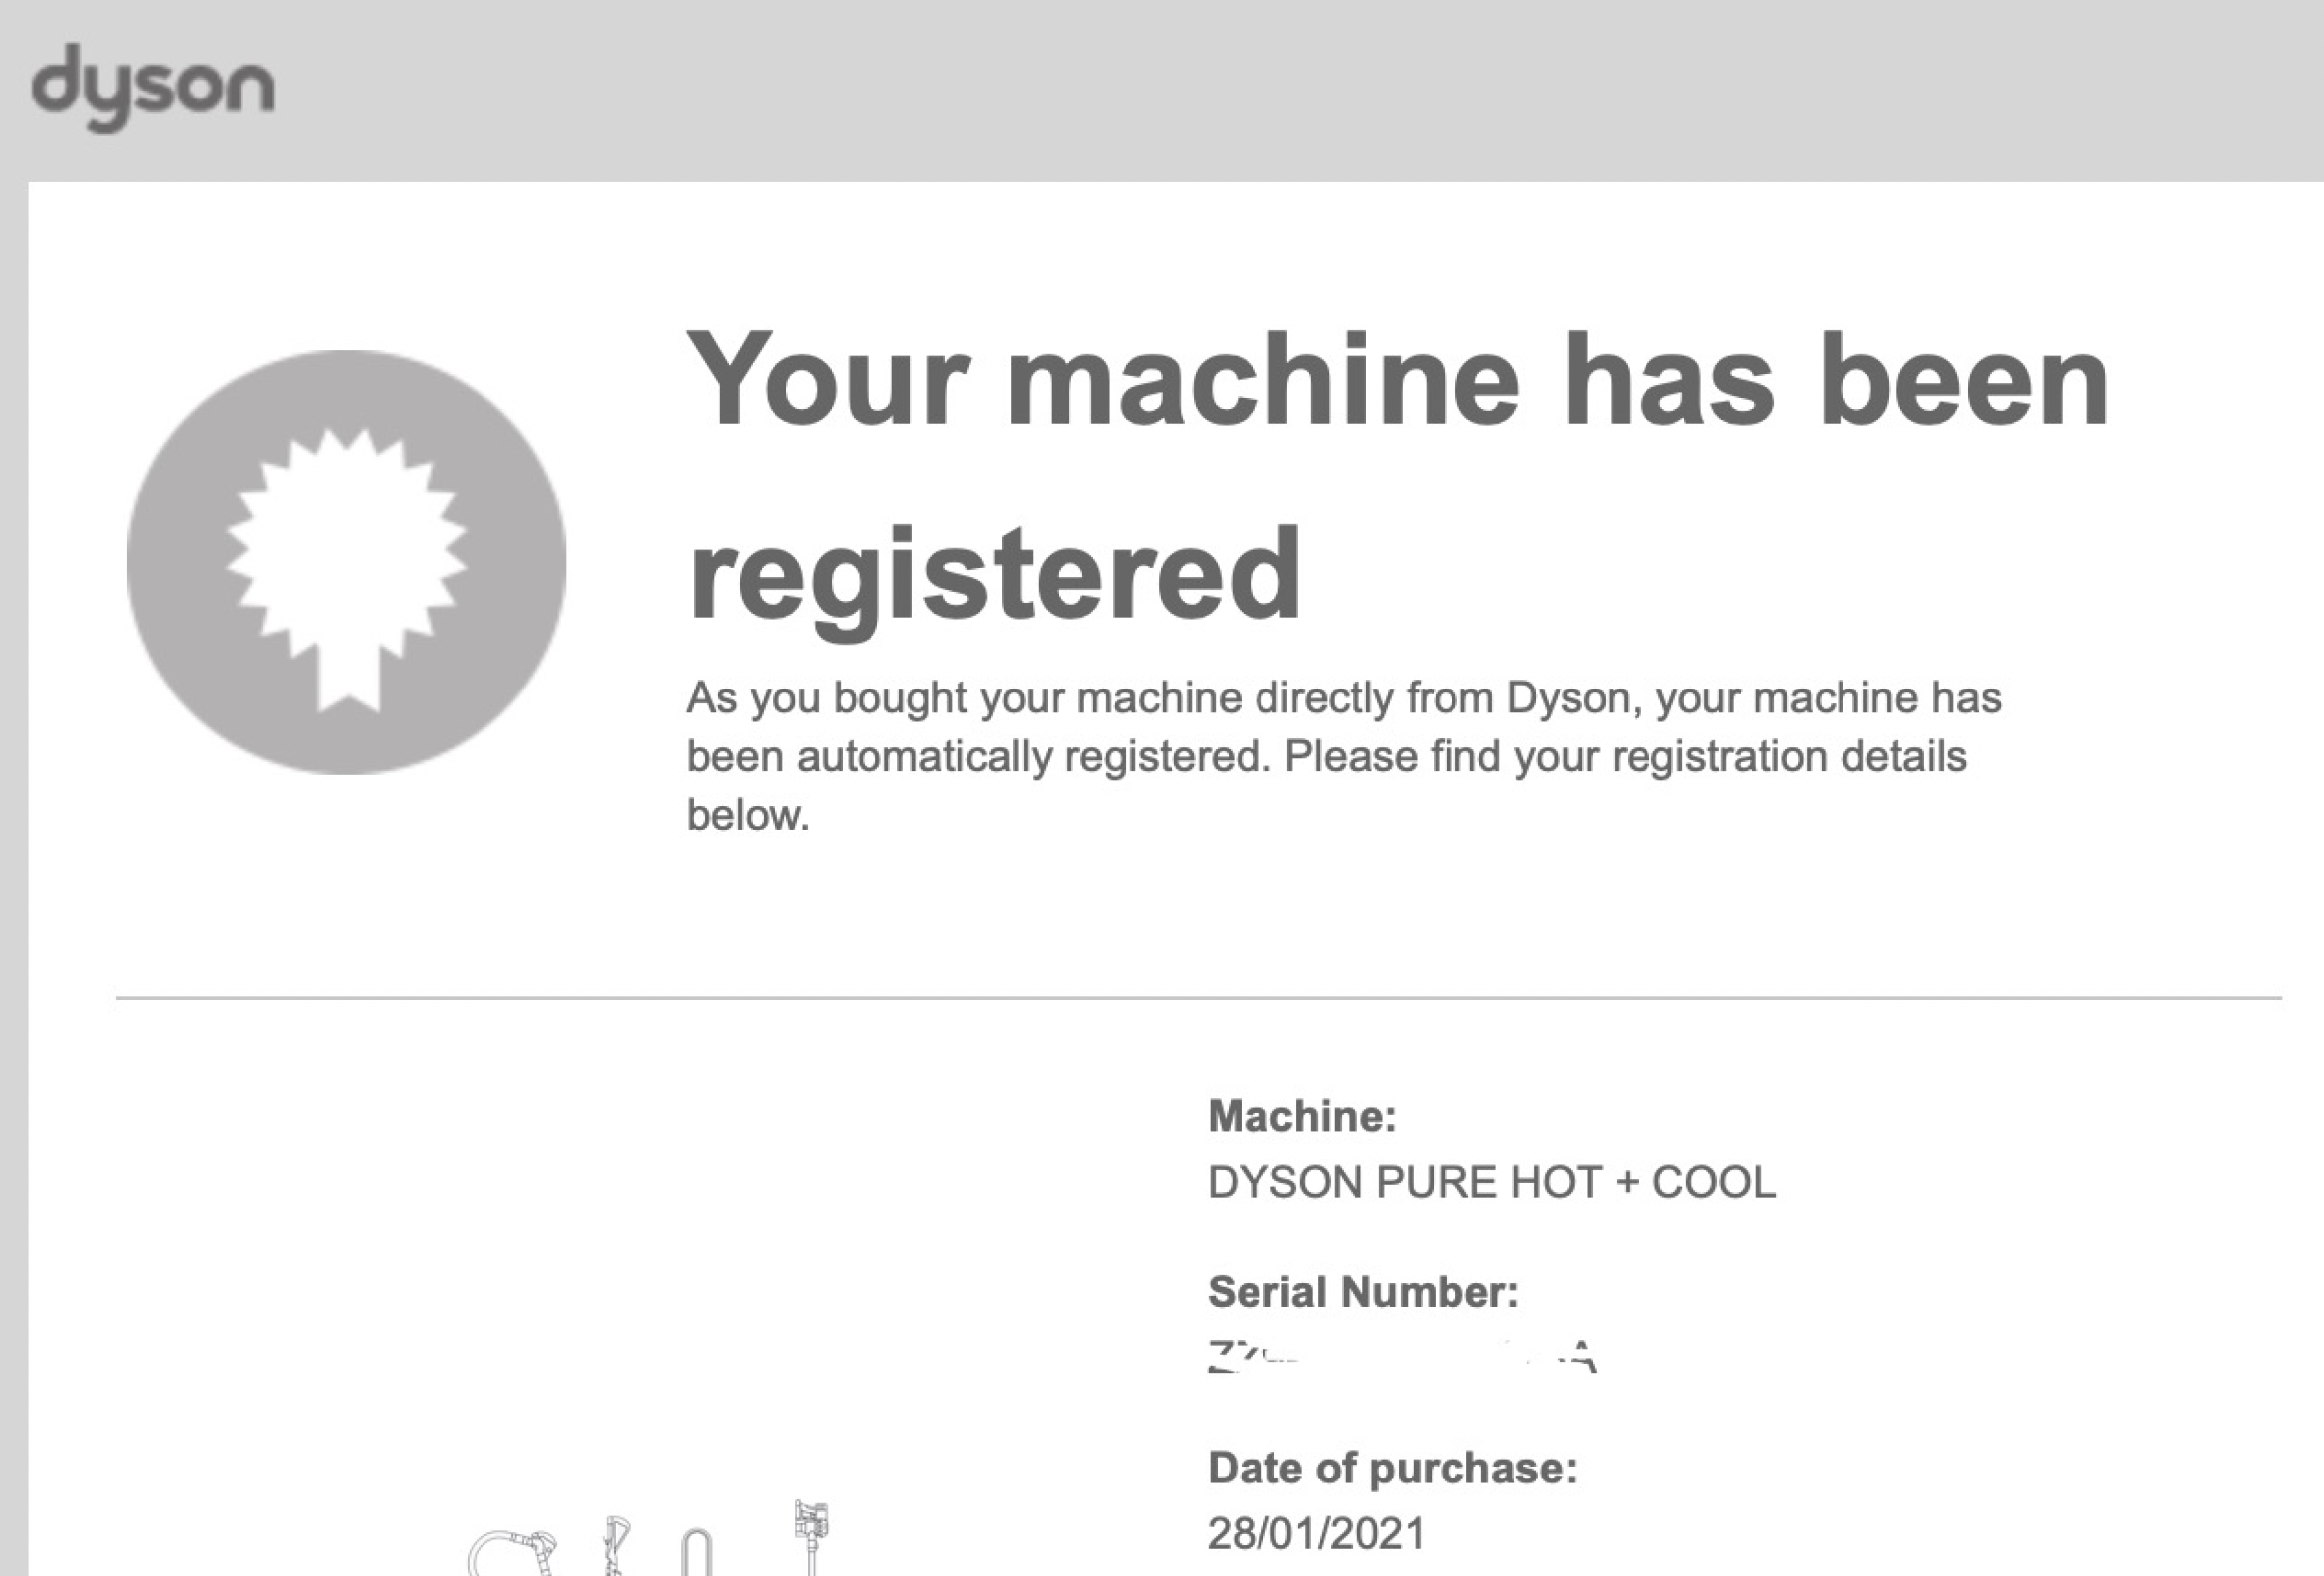Viewport: 2324px width, 1576px height.
Task: Click the 'Date of purchase:' label
Action: [x=1392, y=1468]
